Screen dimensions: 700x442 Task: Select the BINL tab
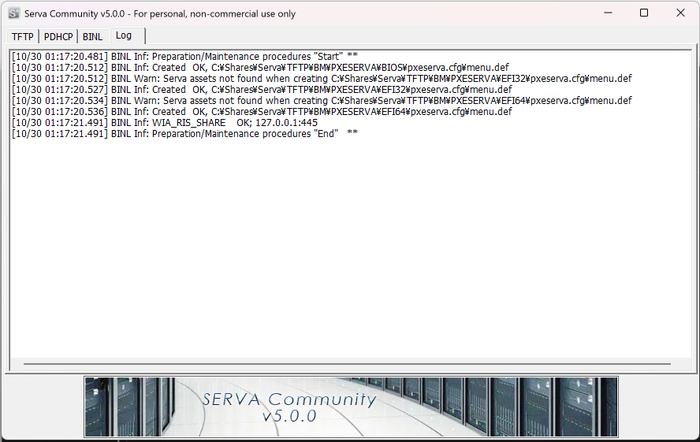click(x=92, y=36)
